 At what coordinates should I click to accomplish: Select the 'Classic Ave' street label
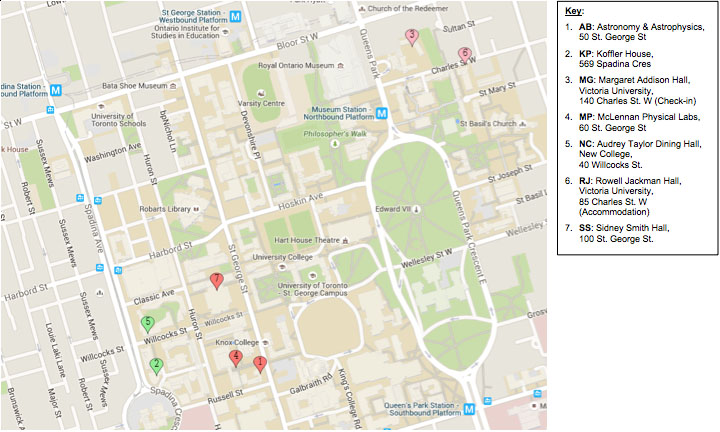click(x=154, y=297)
